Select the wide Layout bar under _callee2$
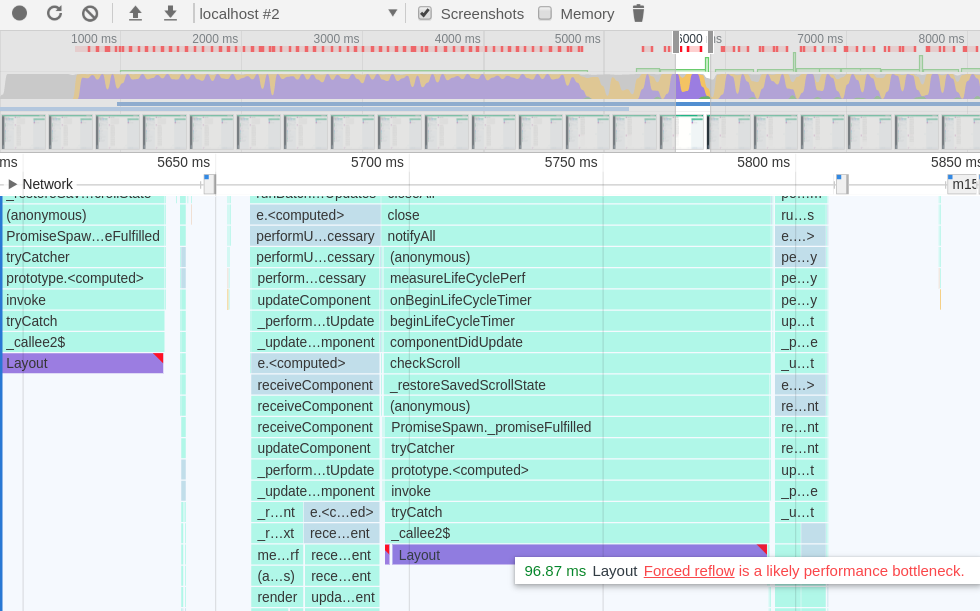980x611 pixels. [579, 555]
